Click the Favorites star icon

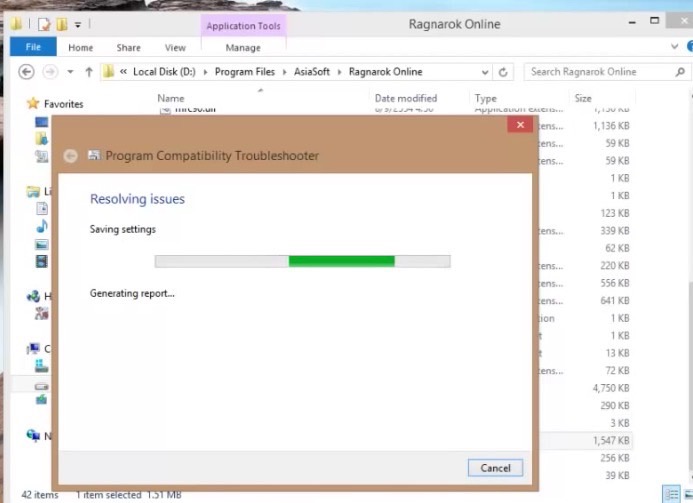pyautogui.click(x=33, y=103)
